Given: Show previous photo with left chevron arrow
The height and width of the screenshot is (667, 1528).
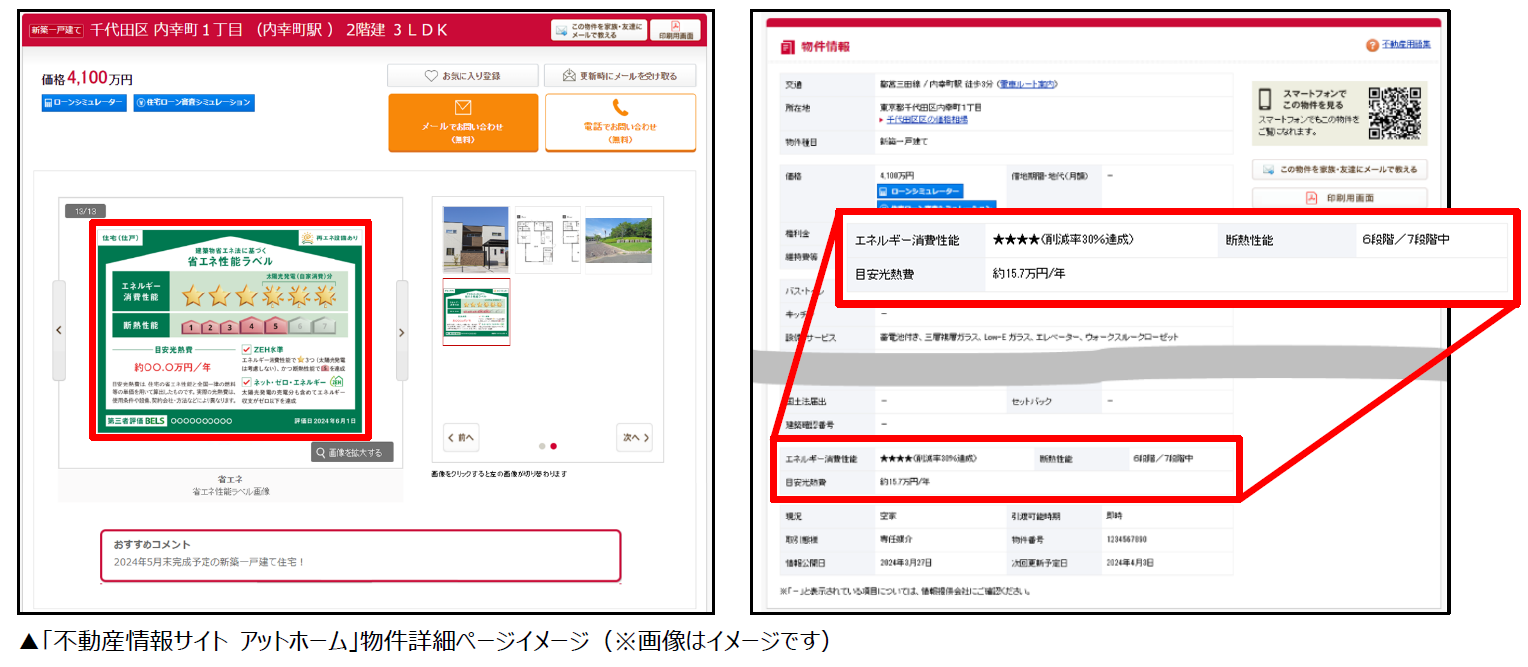Looking at the screenshot, I should pos(59,331).
